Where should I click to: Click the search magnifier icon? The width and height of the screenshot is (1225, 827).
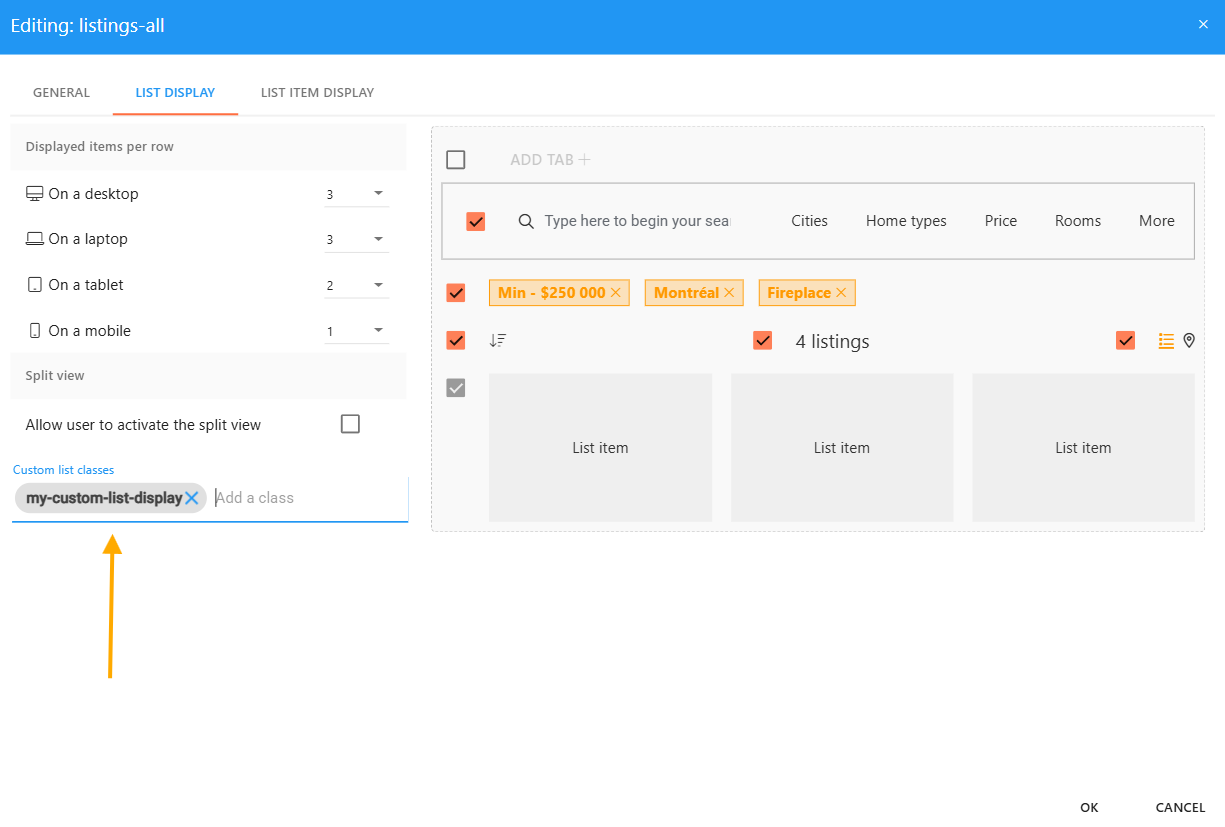(x=526, y=221)
